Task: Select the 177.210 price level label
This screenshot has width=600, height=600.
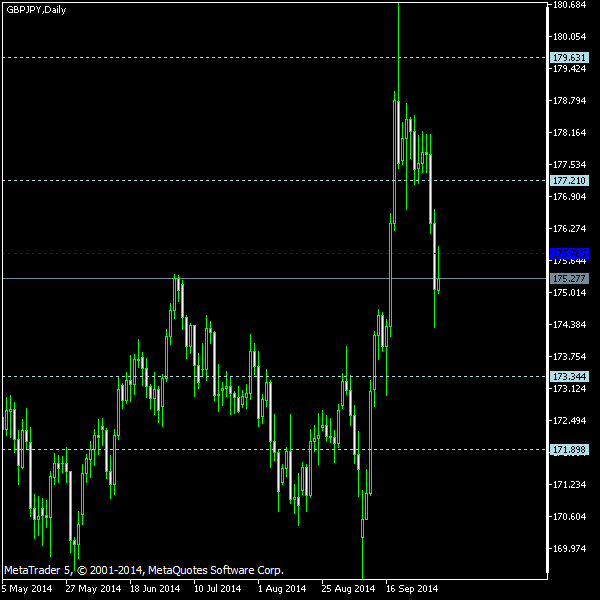Action: click(569, 181)
